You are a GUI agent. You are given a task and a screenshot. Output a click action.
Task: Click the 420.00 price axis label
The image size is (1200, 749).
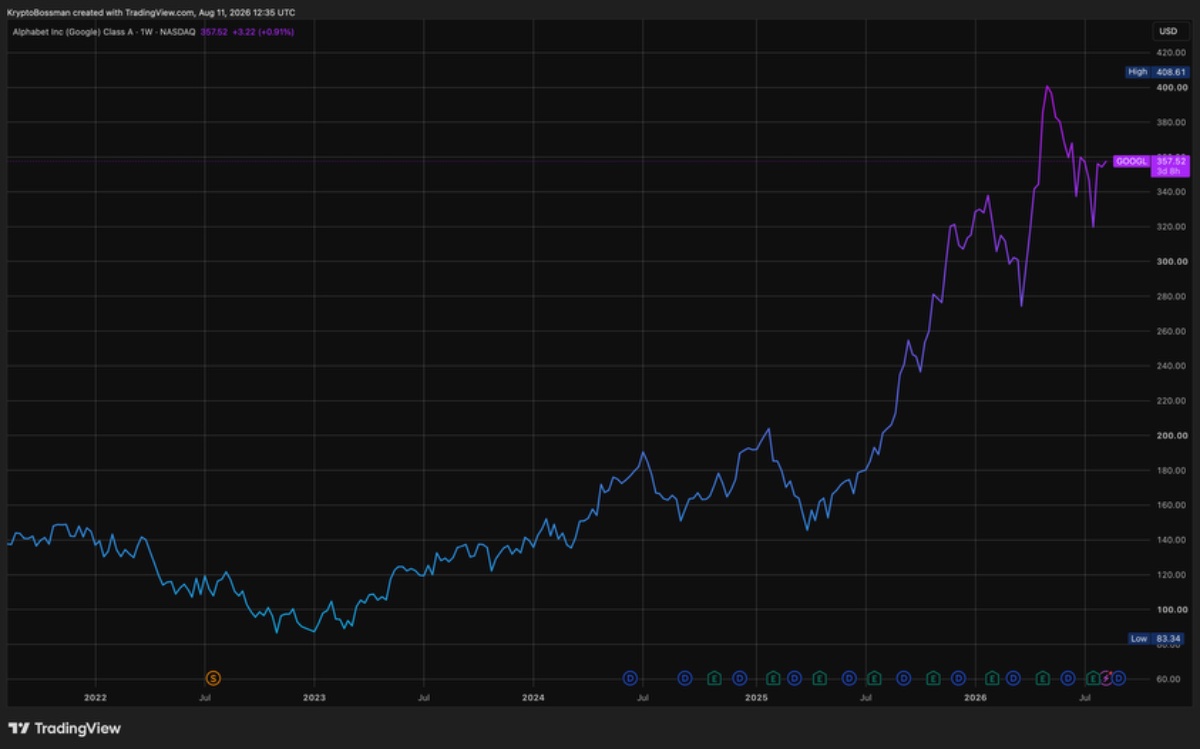pos(1170,53)
